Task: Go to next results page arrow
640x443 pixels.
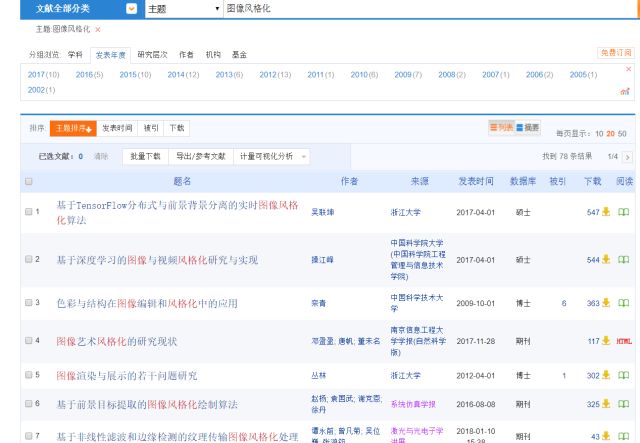Action: pyautogui.click(x=627, y=157)
